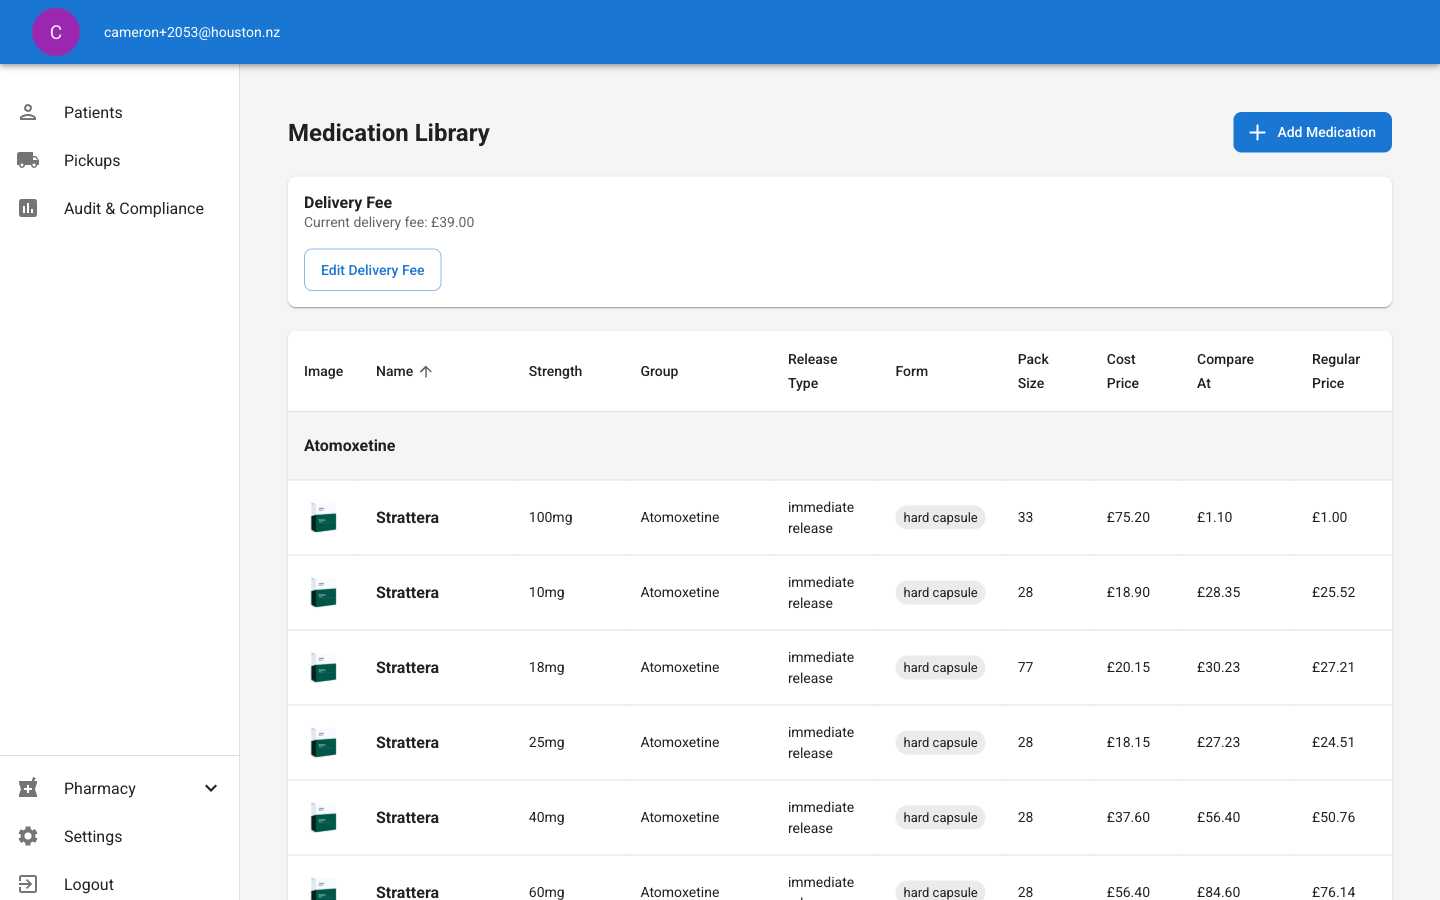The width and height of the screenshot is (1440, 900).
Task: Click the Audit & Compliance chart icon
Action: point(28,208)
